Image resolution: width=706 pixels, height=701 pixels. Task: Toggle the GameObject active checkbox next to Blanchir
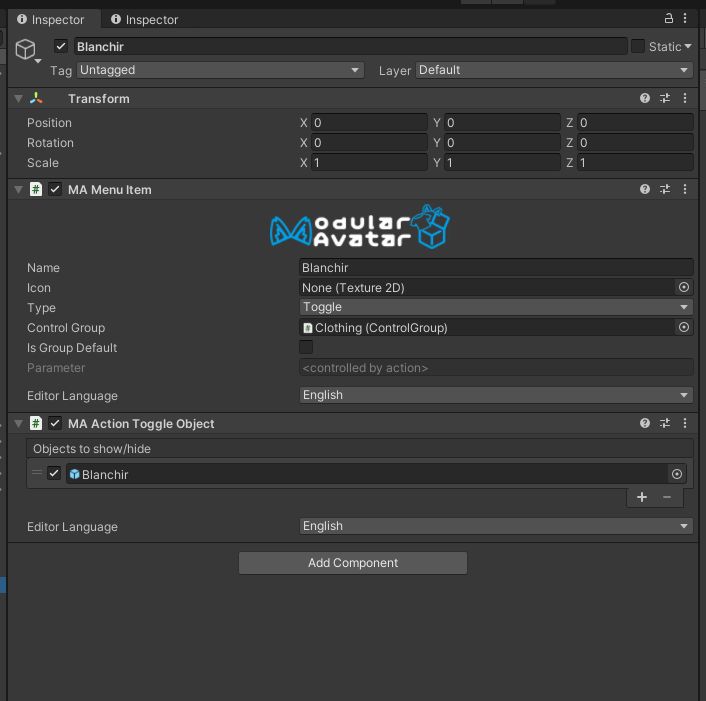tap(61, 46)
